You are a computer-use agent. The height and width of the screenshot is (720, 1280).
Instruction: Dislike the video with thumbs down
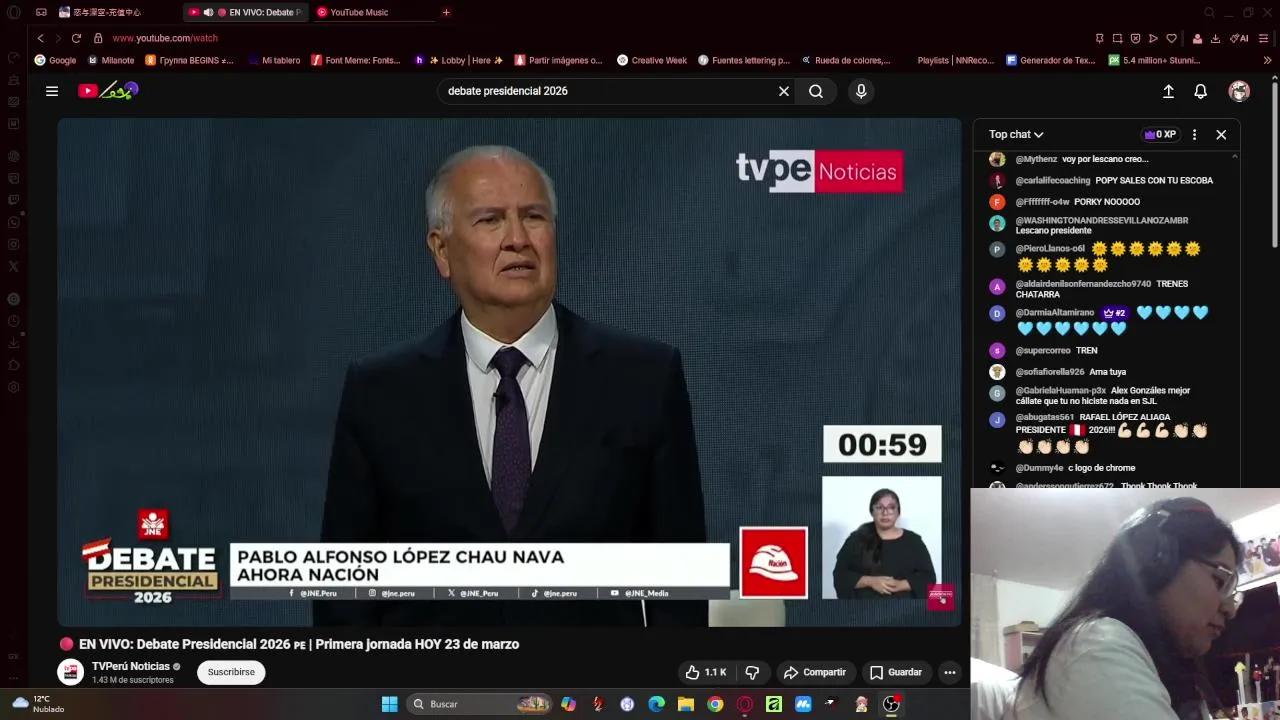point(752,672)
